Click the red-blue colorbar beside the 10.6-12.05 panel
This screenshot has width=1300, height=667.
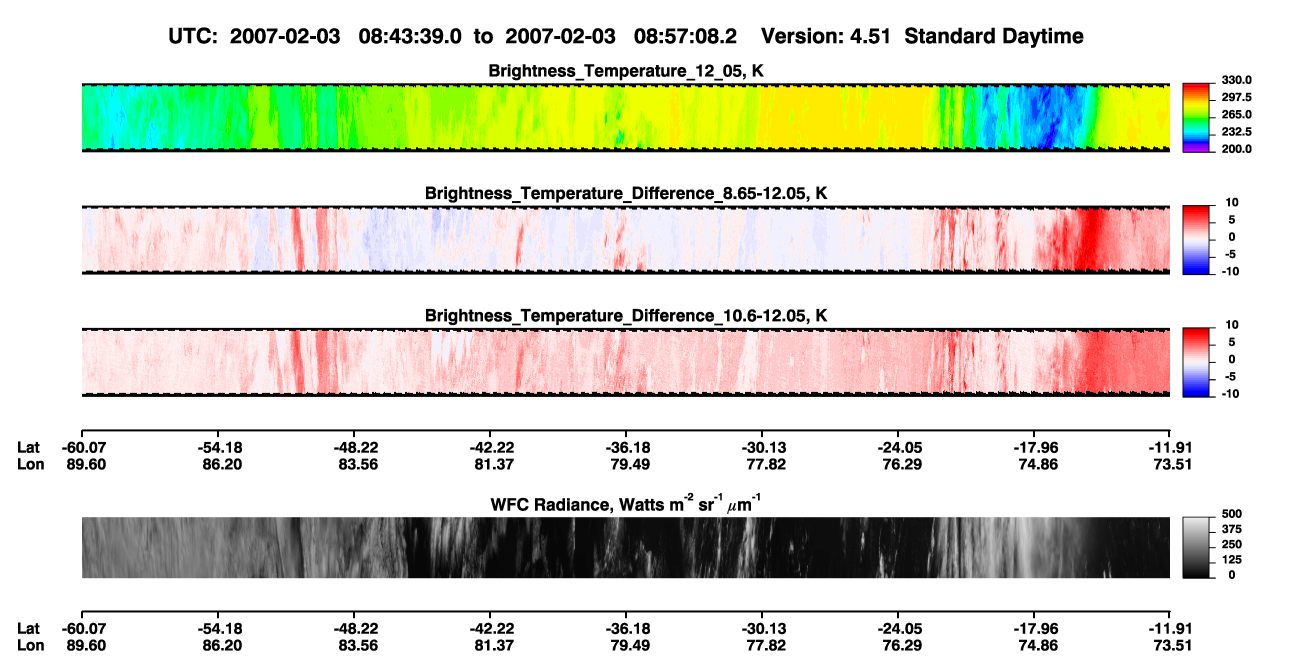pyautogui.click(x=1197, y=362)
